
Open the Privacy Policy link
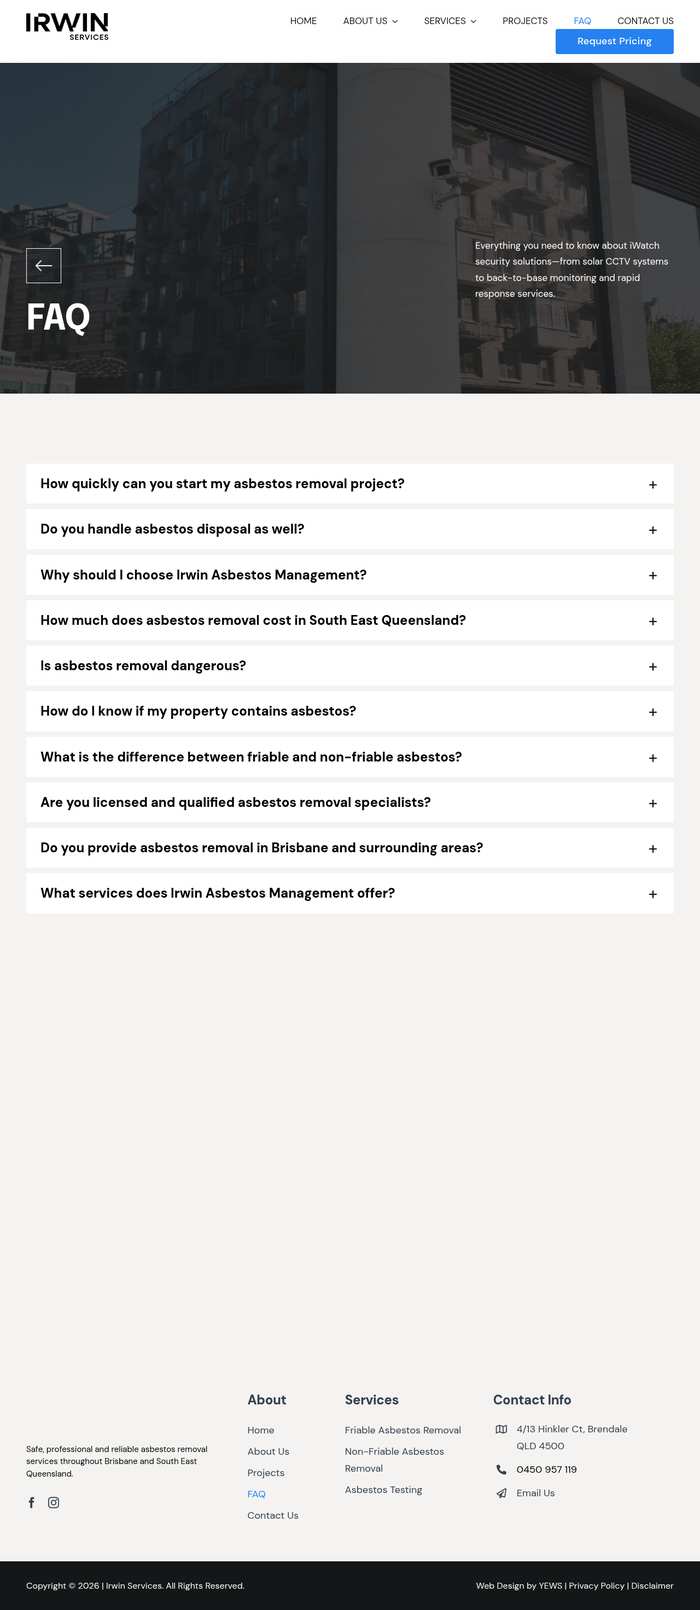597,1585
